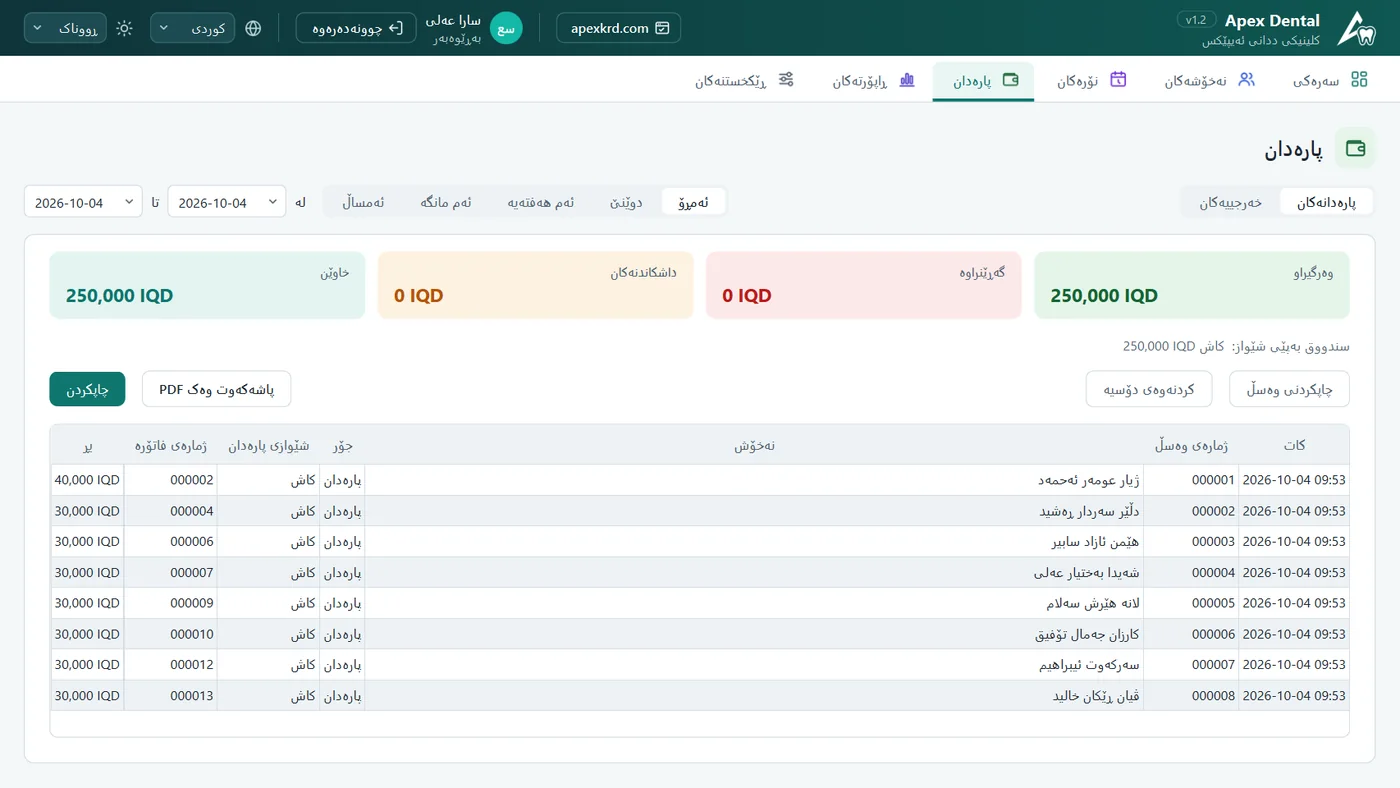The width and height of the screenshot is (1400, 788).
Task: Click the کات column header
Action: [x=1294, y=445]
